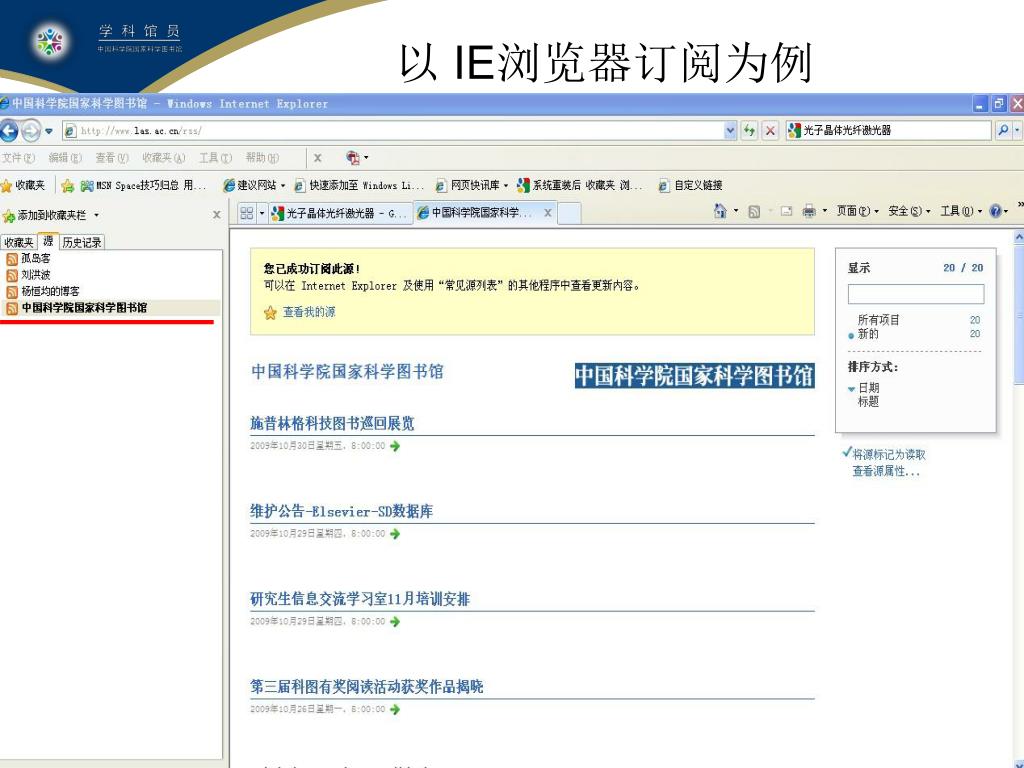This screenshot has width=1024, height=768.
Task: Open the 中国科学院国家科学图书馆 feed title link
Action: pyautogui.click(x=347, y=372)
